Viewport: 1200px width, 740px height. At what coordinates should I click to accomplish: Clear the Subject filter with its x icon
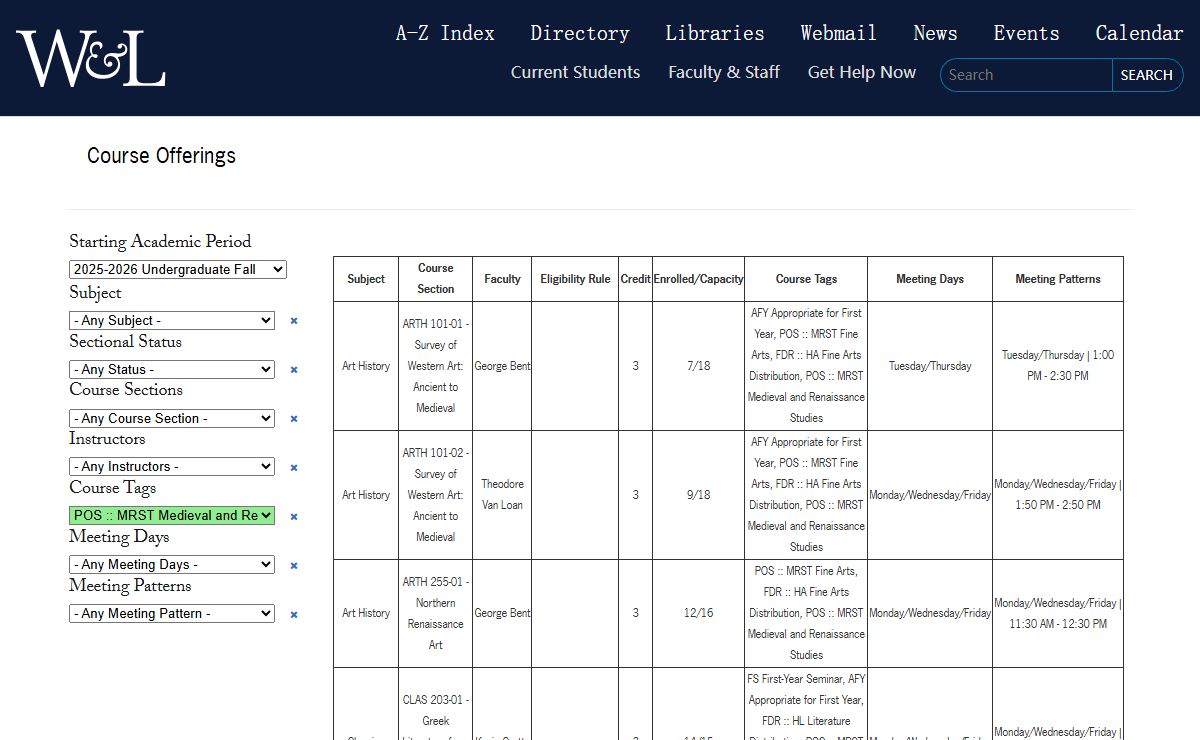[294, 321]
